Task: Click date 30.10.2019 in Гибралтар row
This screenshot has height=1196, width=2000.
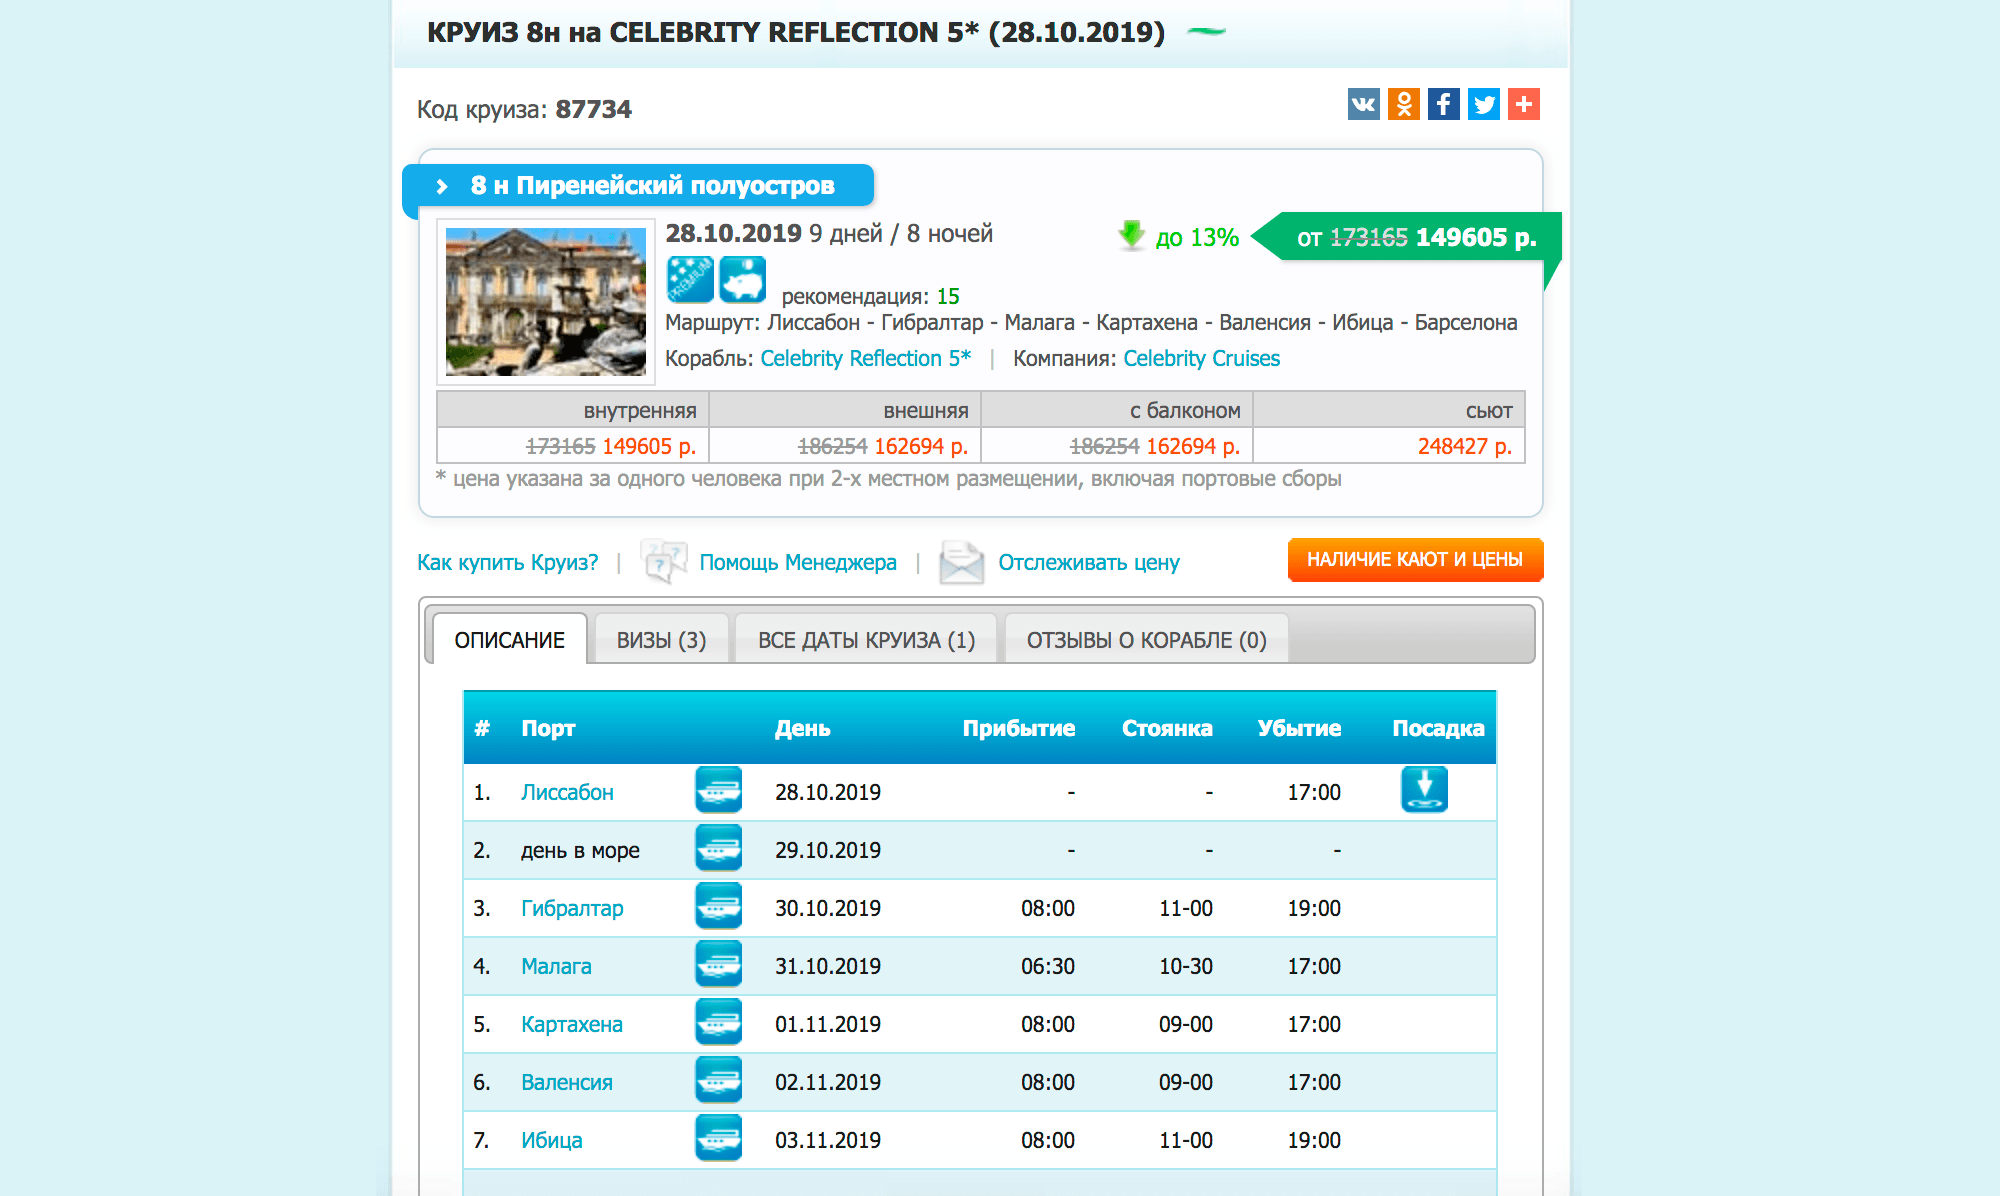Action: tap(828, 908)
